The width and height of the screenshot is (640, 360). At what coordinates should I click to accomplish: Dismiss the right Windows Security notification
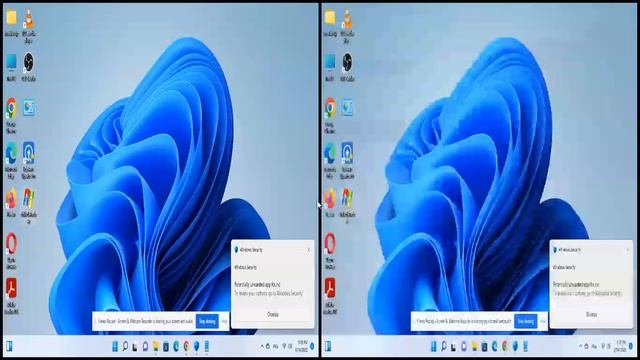click(591, 314)
